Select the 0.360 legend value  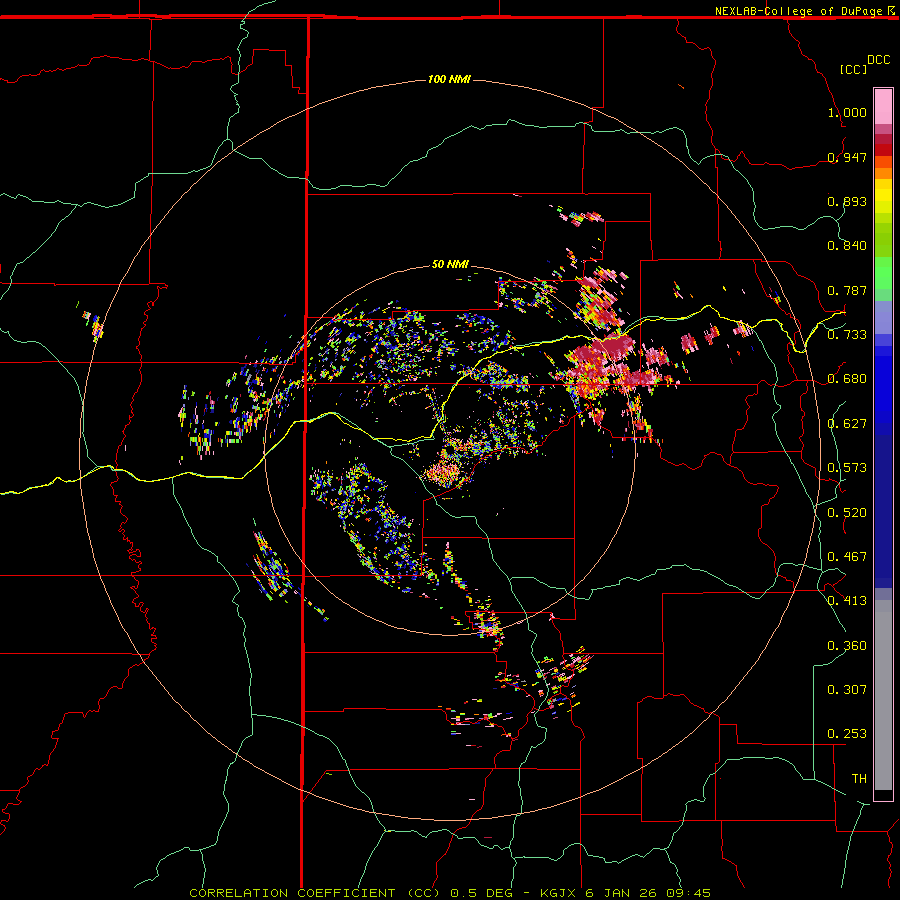(x=847, y=646)
